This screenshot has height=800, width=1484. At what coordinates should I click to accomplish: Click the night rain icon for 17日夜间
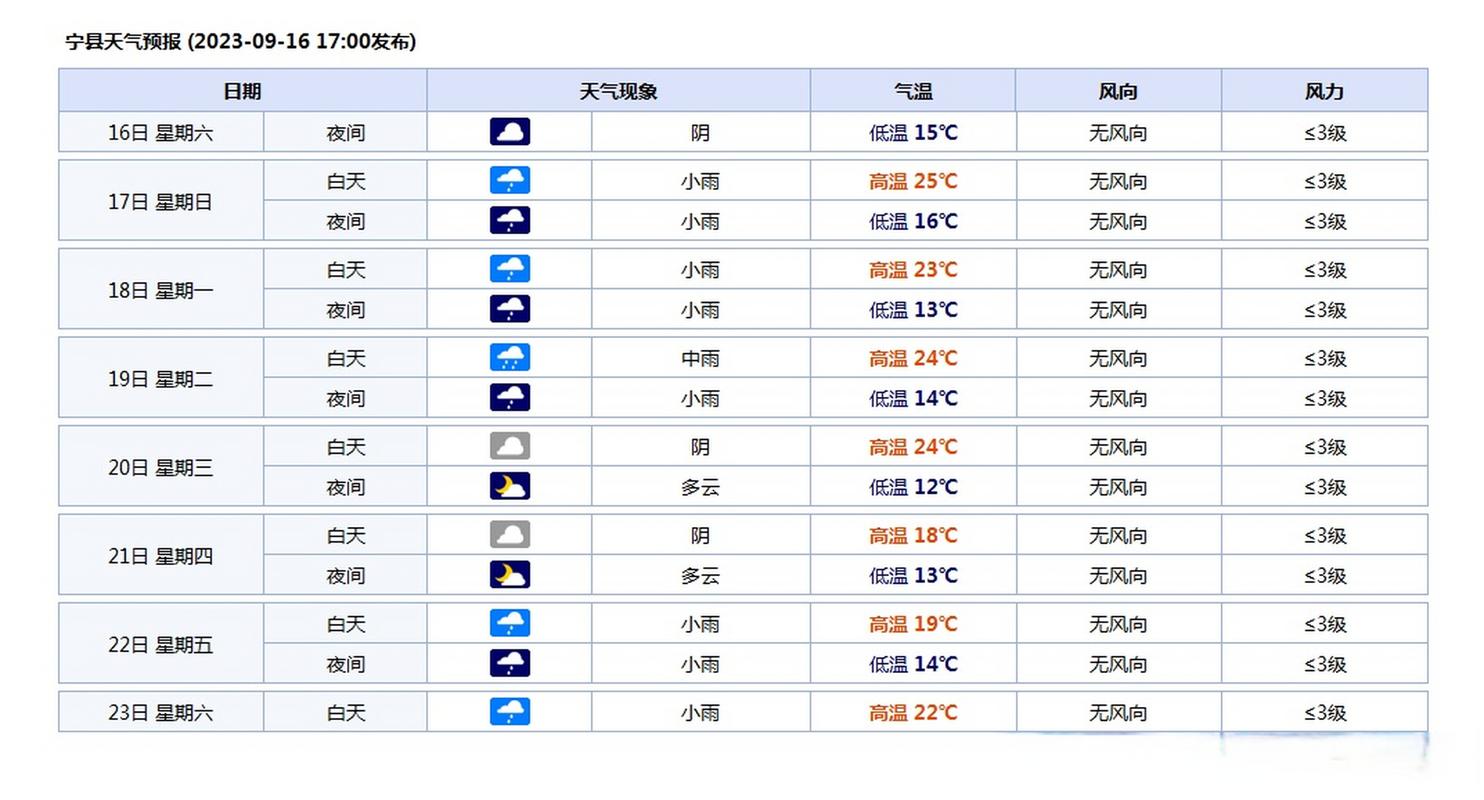pyautogui.click(x=509, y=220)
